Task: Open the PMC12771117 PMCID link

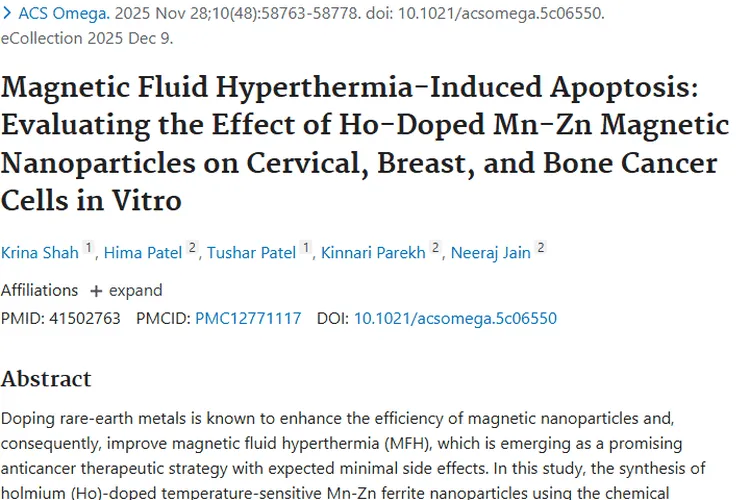Action: click(248, 318)
